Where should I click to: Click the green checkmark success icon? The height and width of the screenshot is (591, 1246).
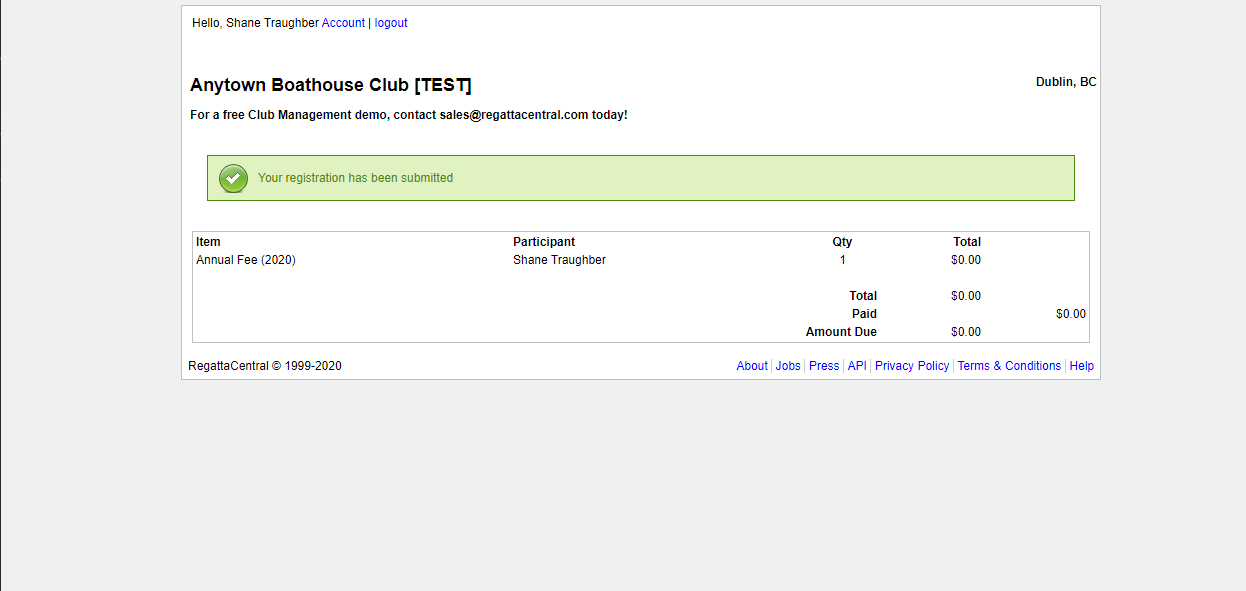pos(233,178)
